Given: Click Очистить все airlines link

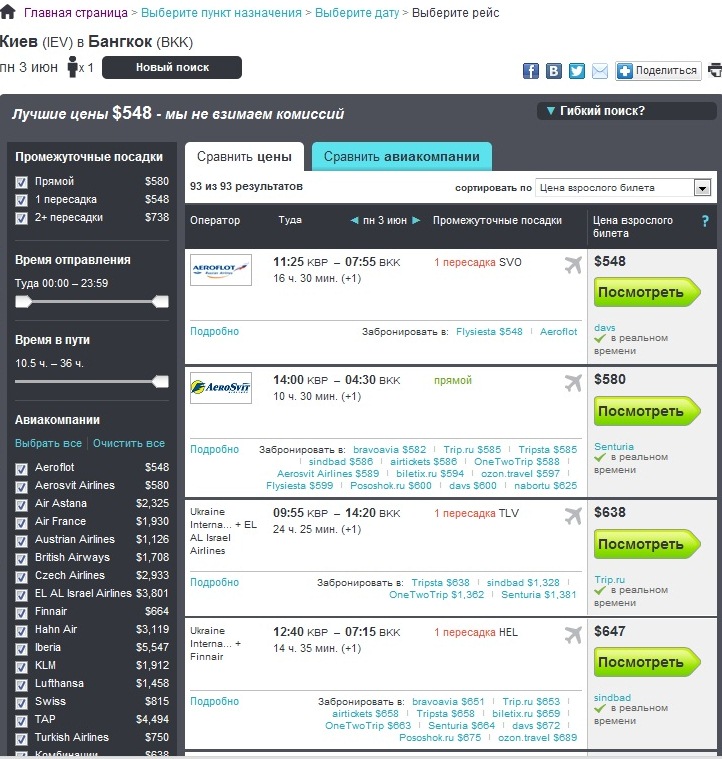Looking at the screenshot, I should 129,443.
